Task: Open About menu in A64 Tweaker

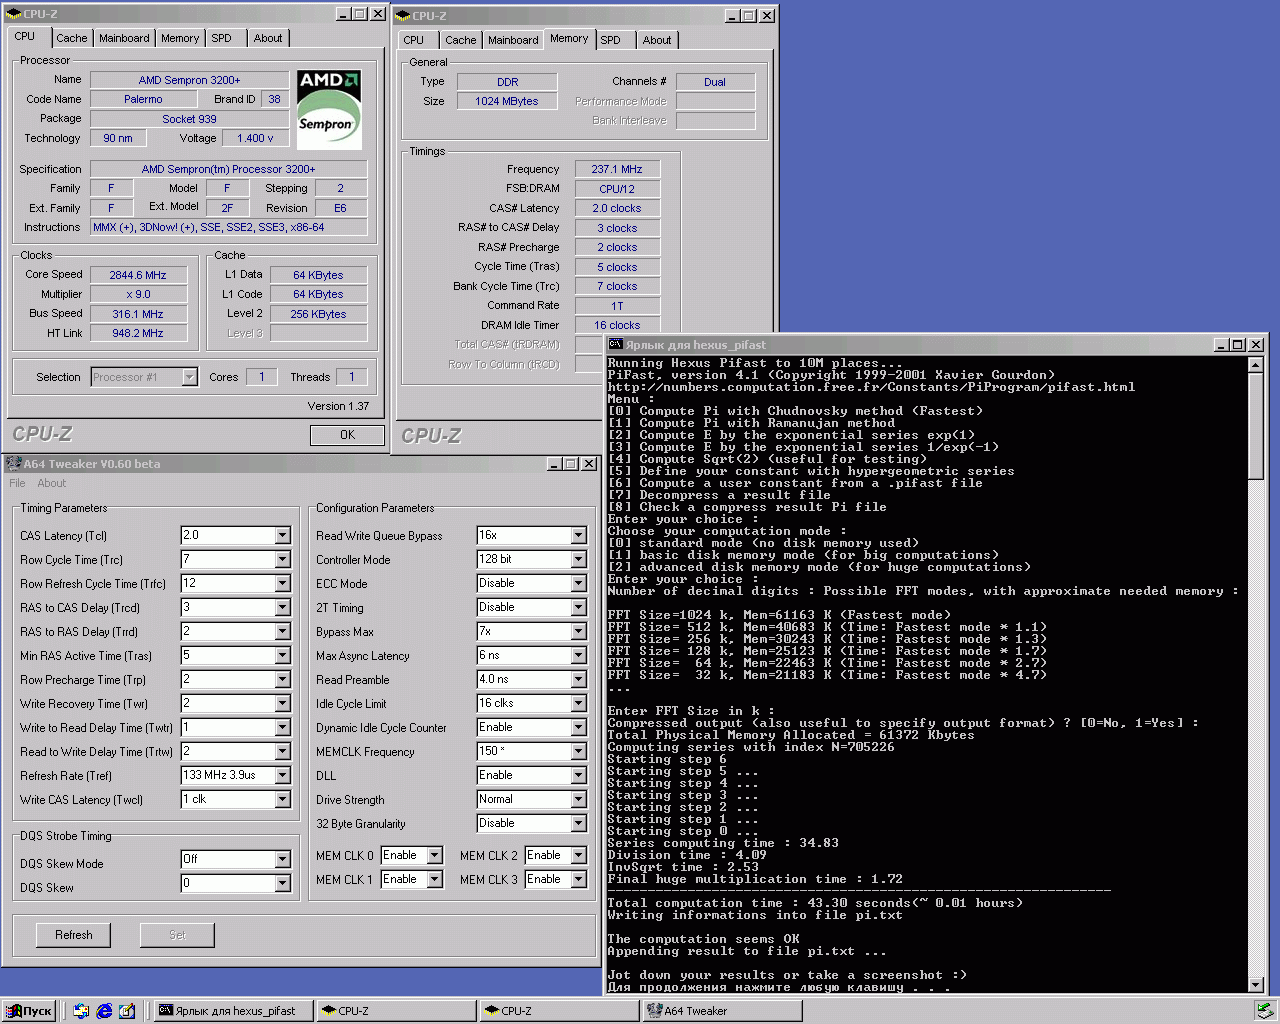Action: pyautogui.click(x=51, y=483)
